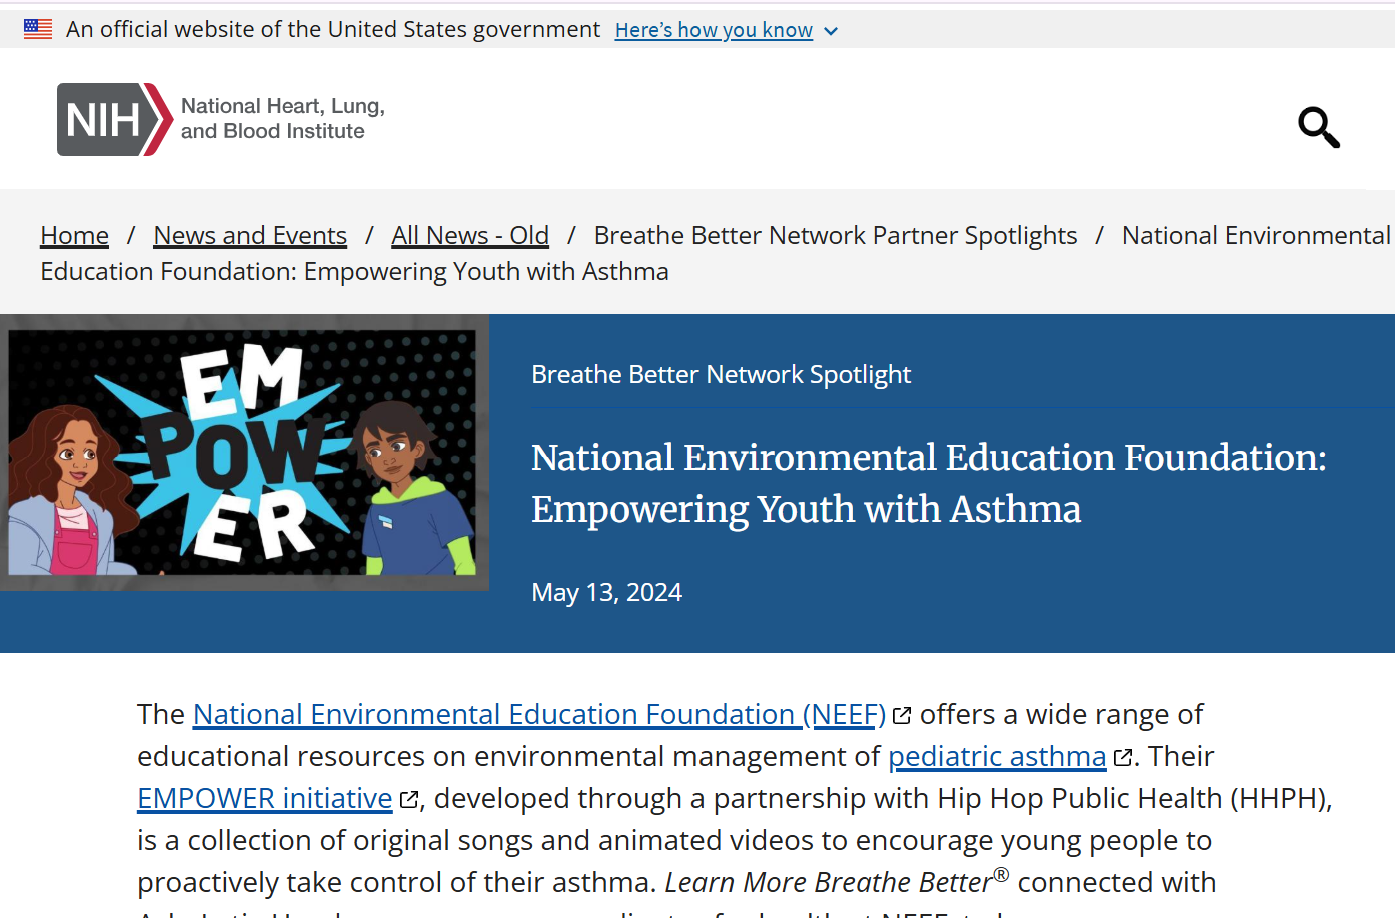Open National Environmental Education Foundation (NEEF) link
1395x918 pixels.
[539, 714]
